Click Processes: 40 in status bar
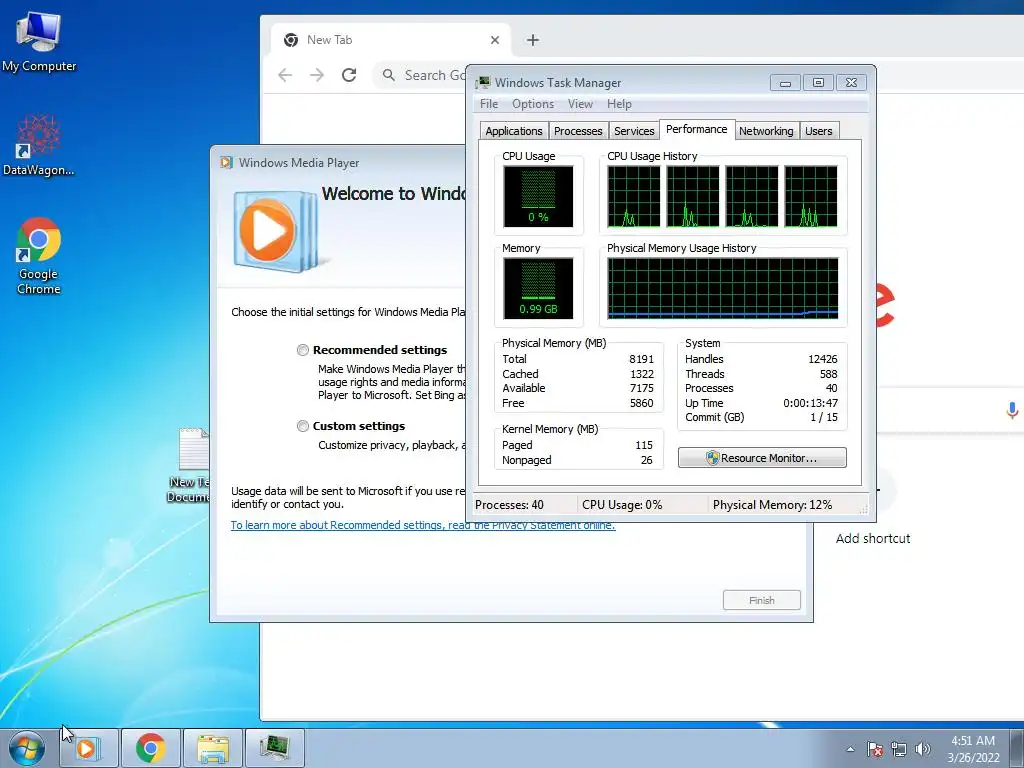Viewport: 1024px width, 768px height. [x=509, y=505]
